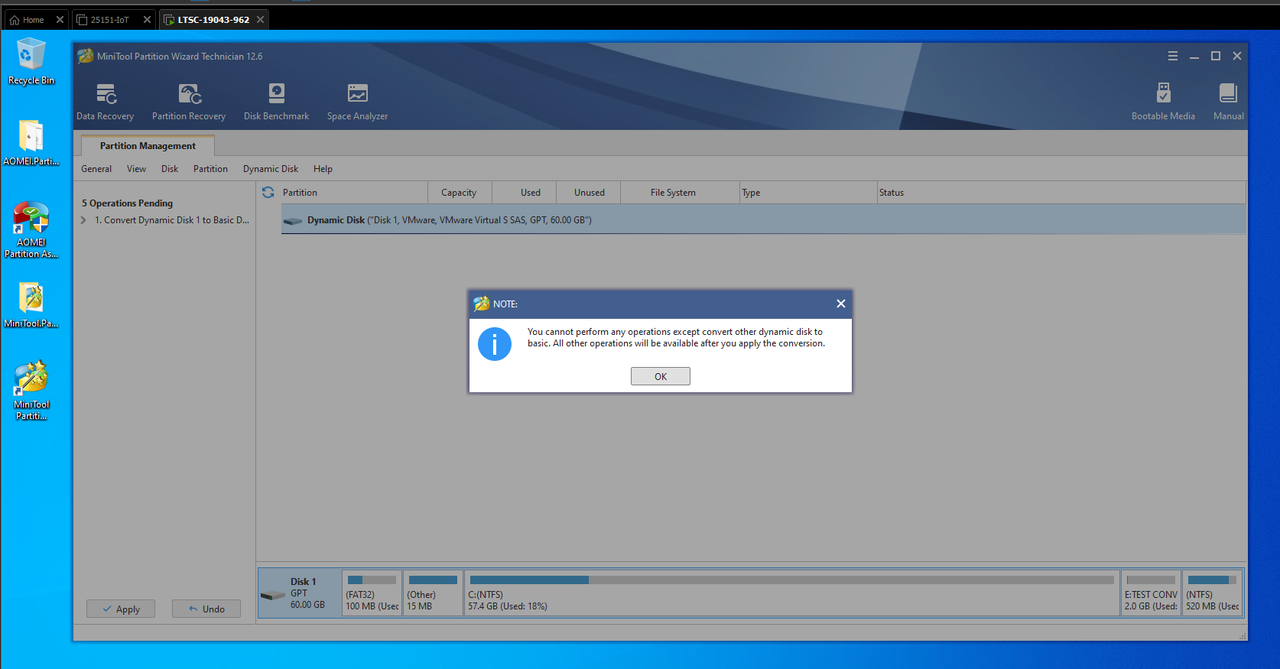
Task: Close the NOTE dialog with X
Action: coord(840,303)
